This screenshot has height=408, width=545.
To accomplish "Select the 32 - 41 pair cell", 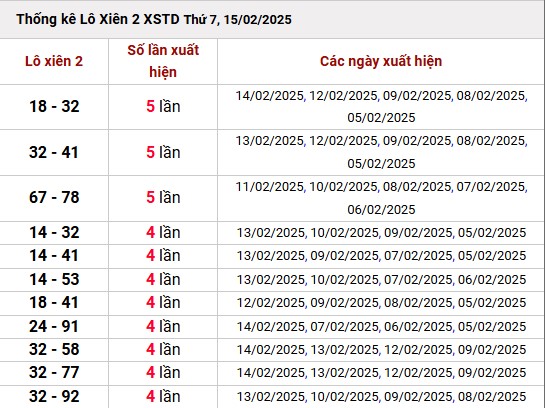I will 54,152.
